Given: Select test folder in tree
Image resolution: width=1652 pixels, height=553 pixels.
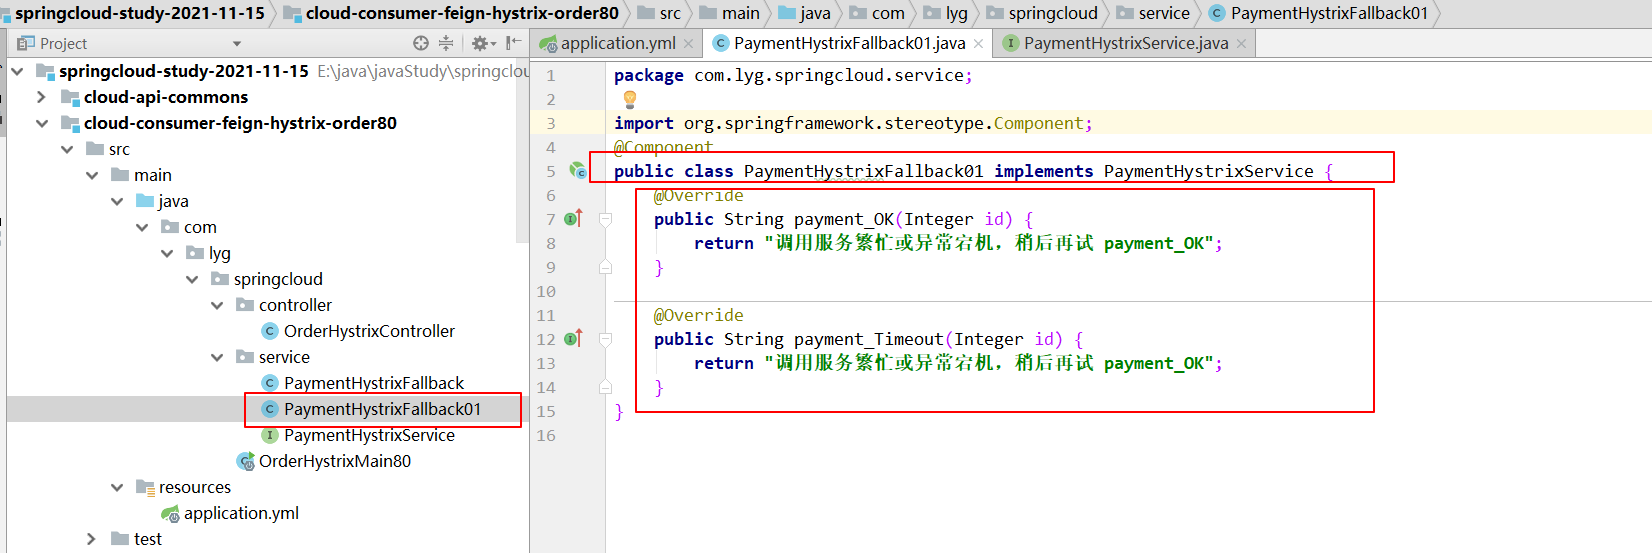Looking at the screenshot, I should click(x=147, y=539).
